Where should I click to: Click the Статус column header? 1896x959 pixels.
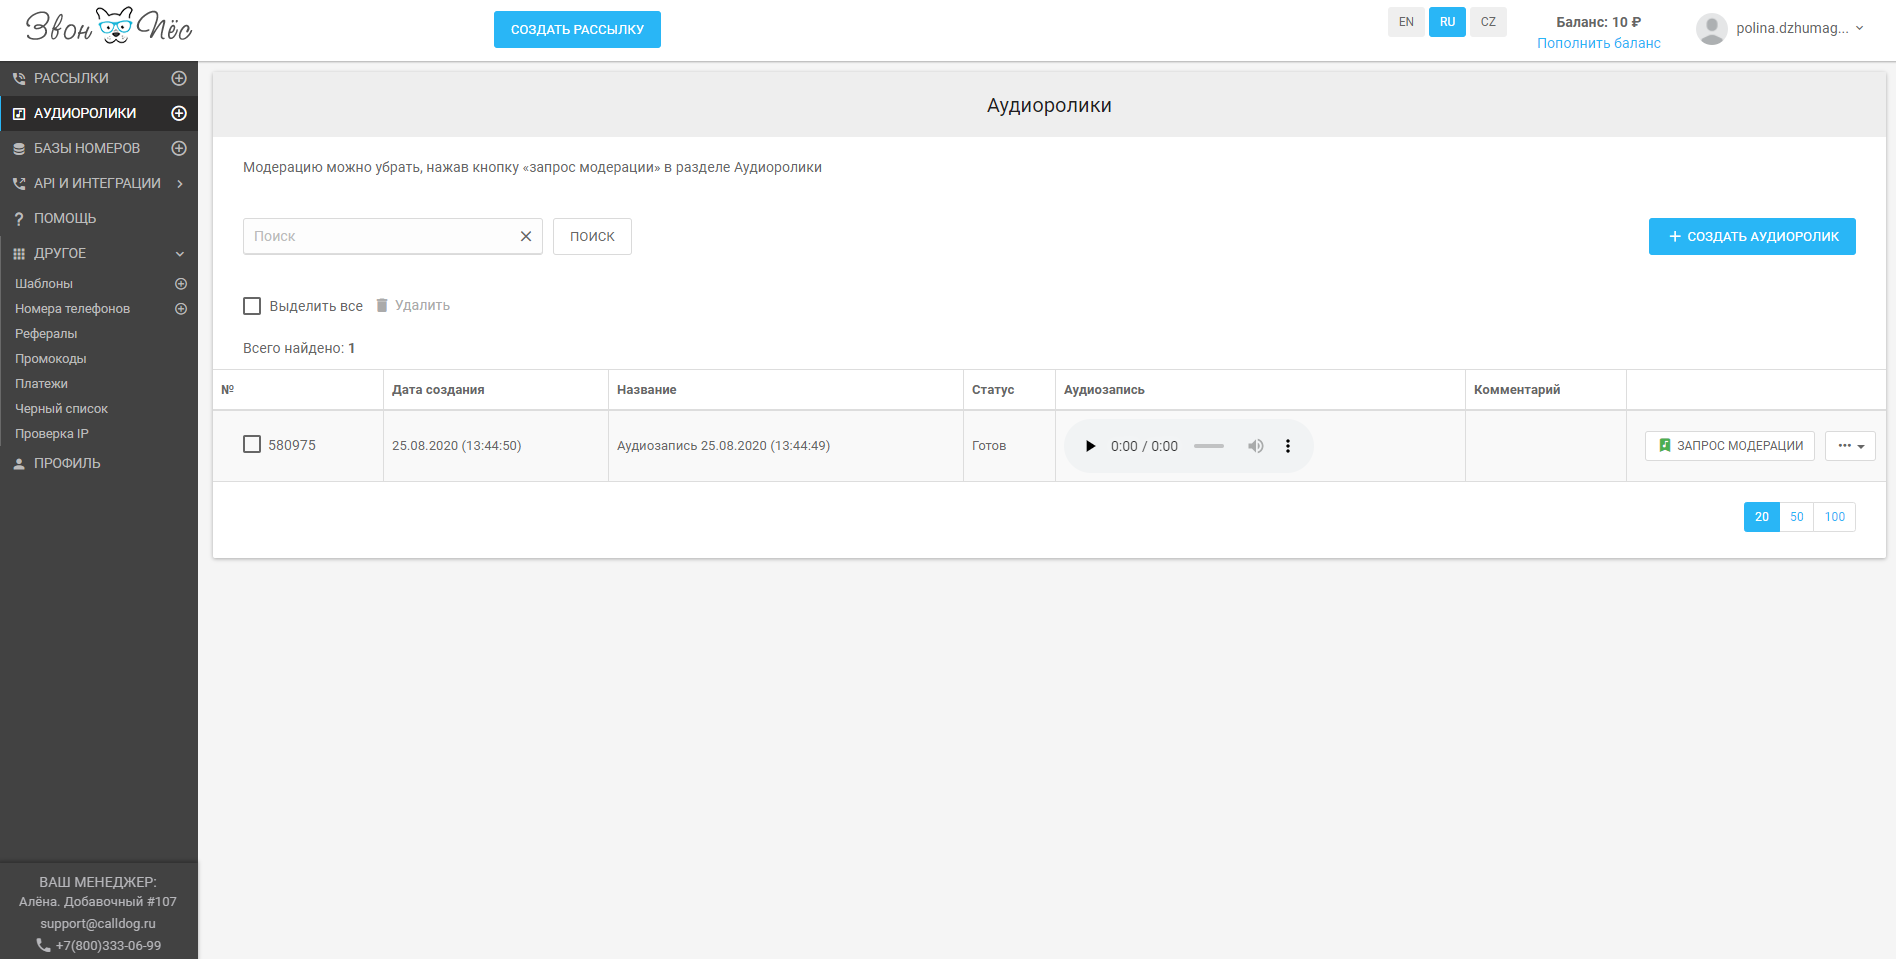(x=993, y=390)
